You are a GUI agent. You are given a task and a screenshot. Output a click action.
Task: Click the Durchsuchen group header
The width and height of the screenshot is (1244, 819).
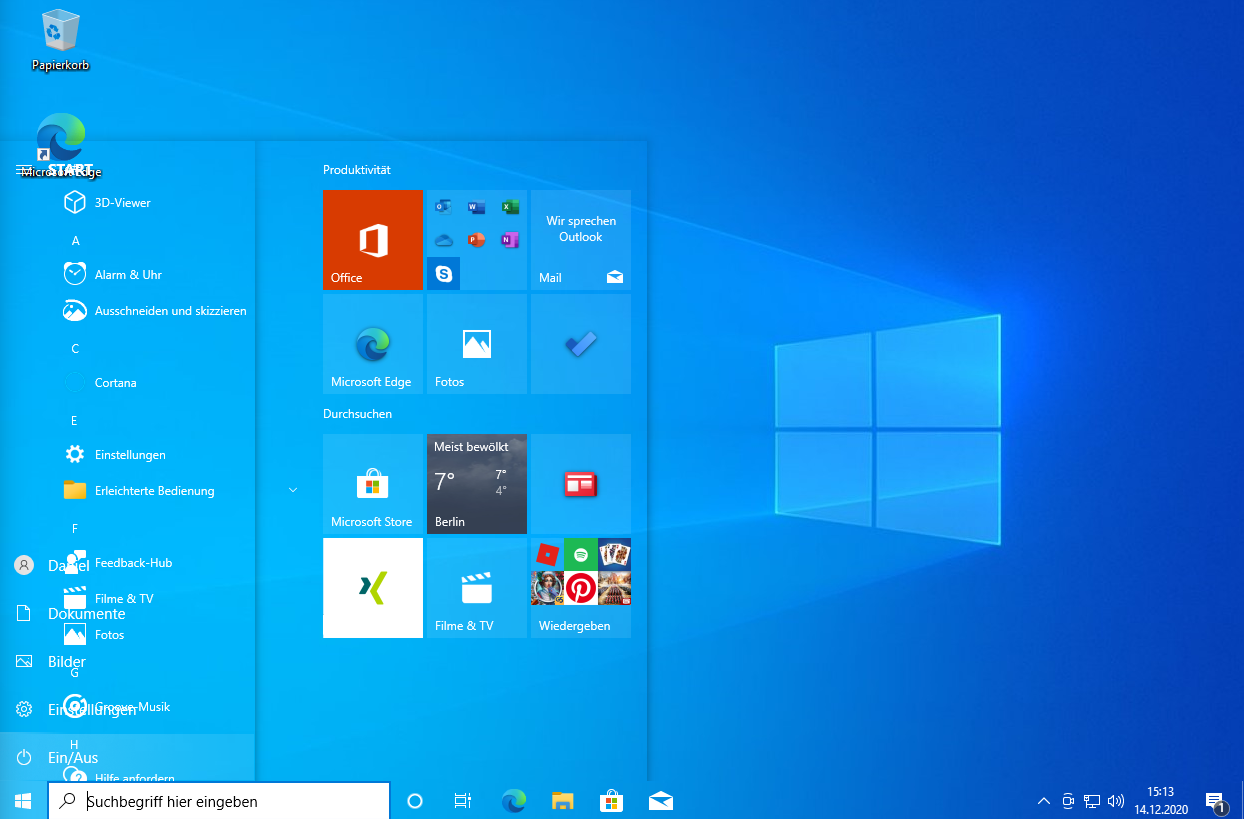358,414
